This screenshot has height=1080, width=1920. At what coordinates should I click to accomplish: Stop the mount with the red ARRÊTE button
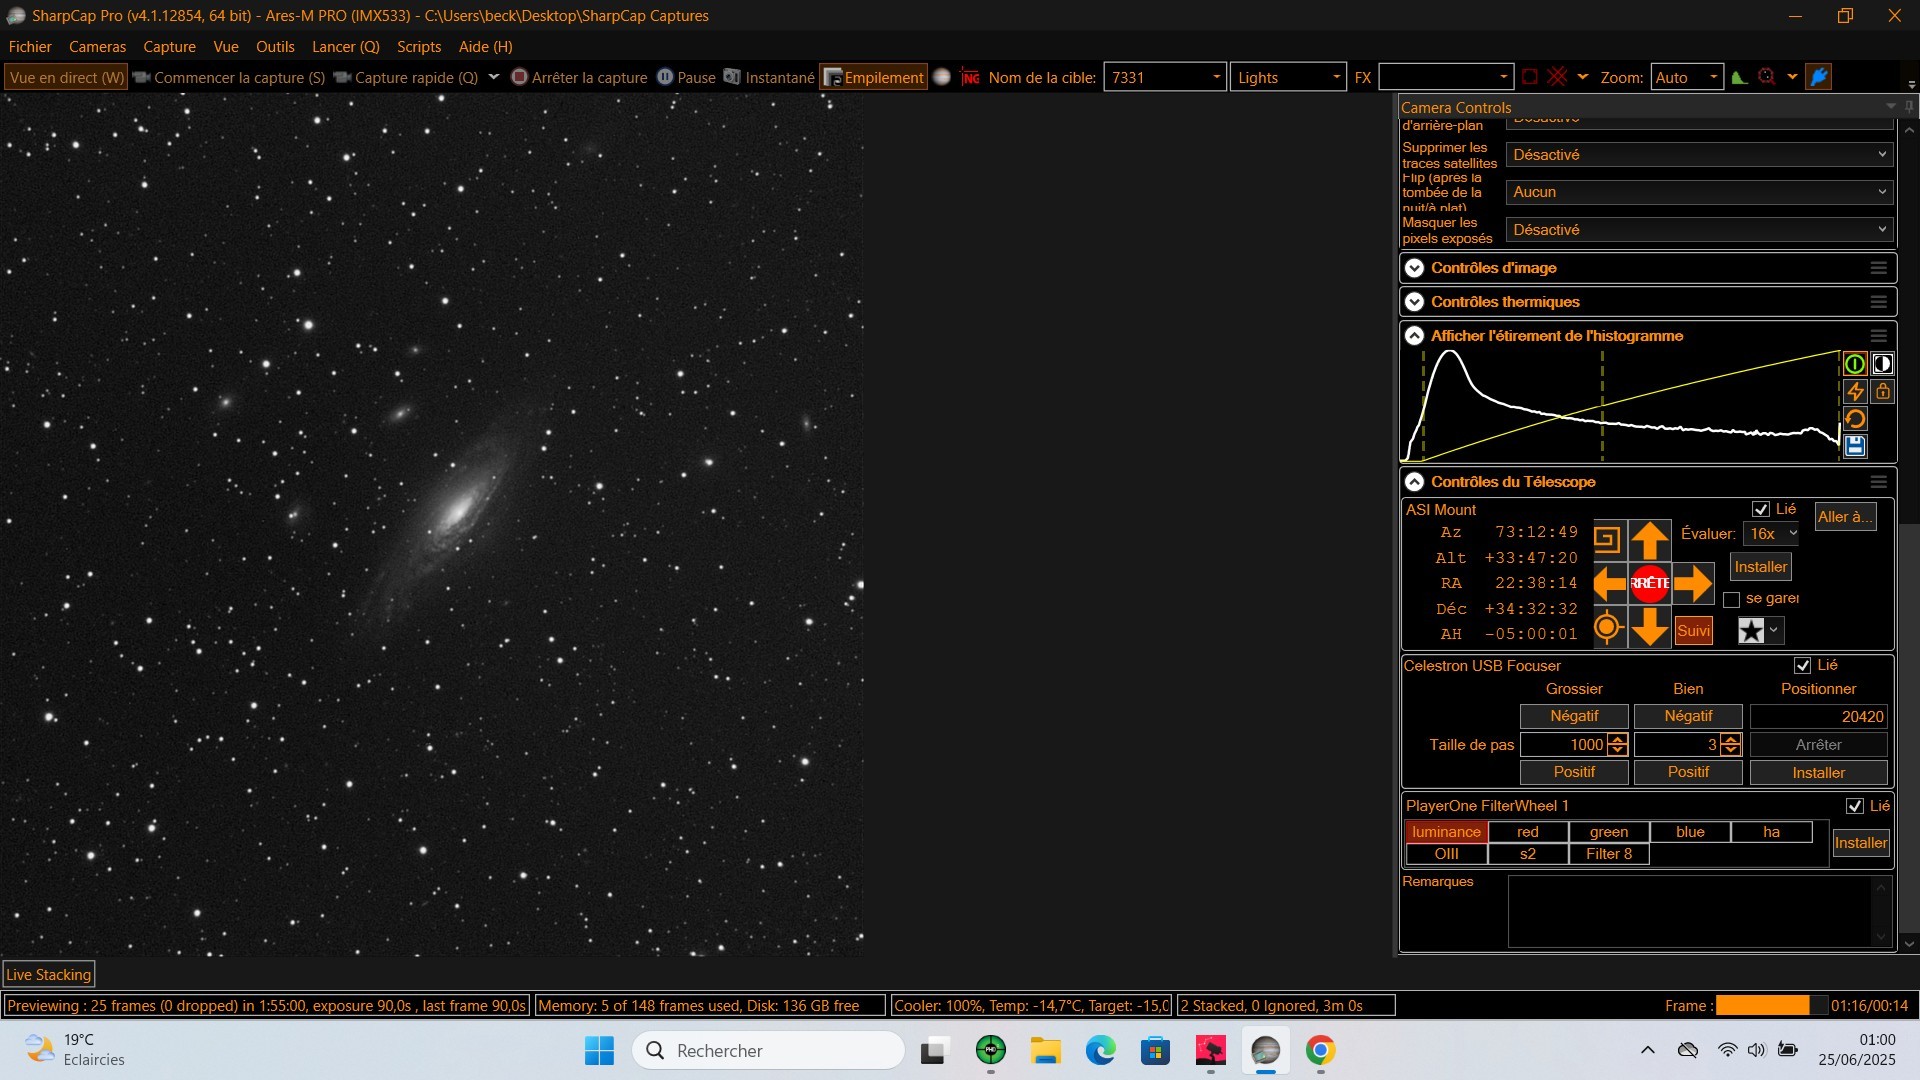[1650, 583]
